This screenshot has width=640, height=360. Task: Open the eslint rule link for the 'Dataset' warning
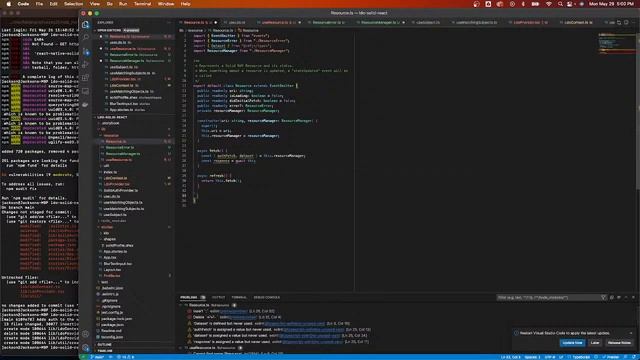pos(295,324)
